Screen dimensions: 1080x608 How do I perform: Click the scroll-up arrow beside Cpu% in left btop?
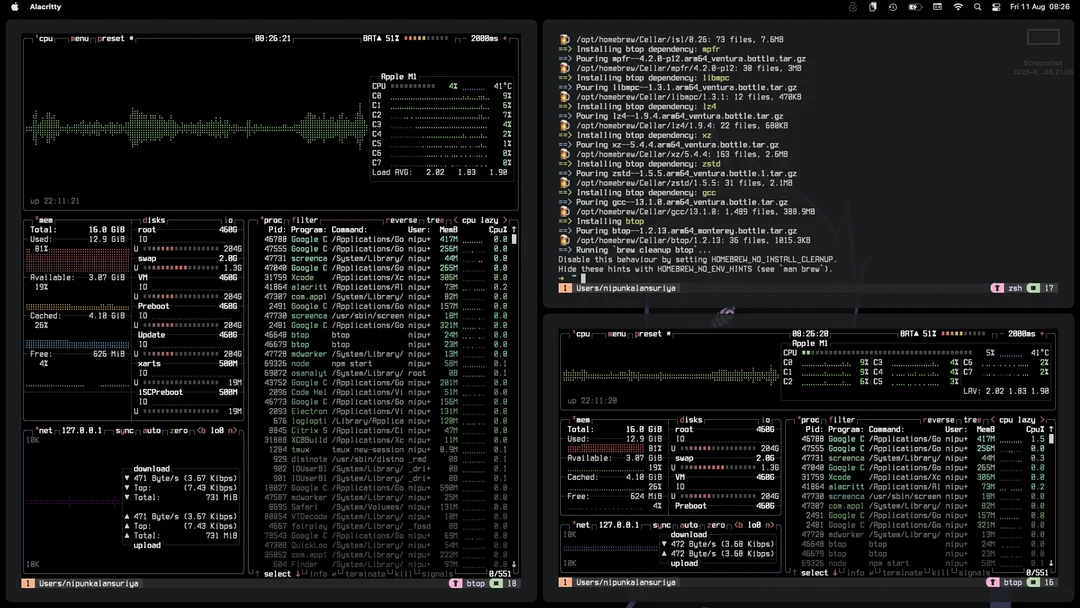point(514,230)
